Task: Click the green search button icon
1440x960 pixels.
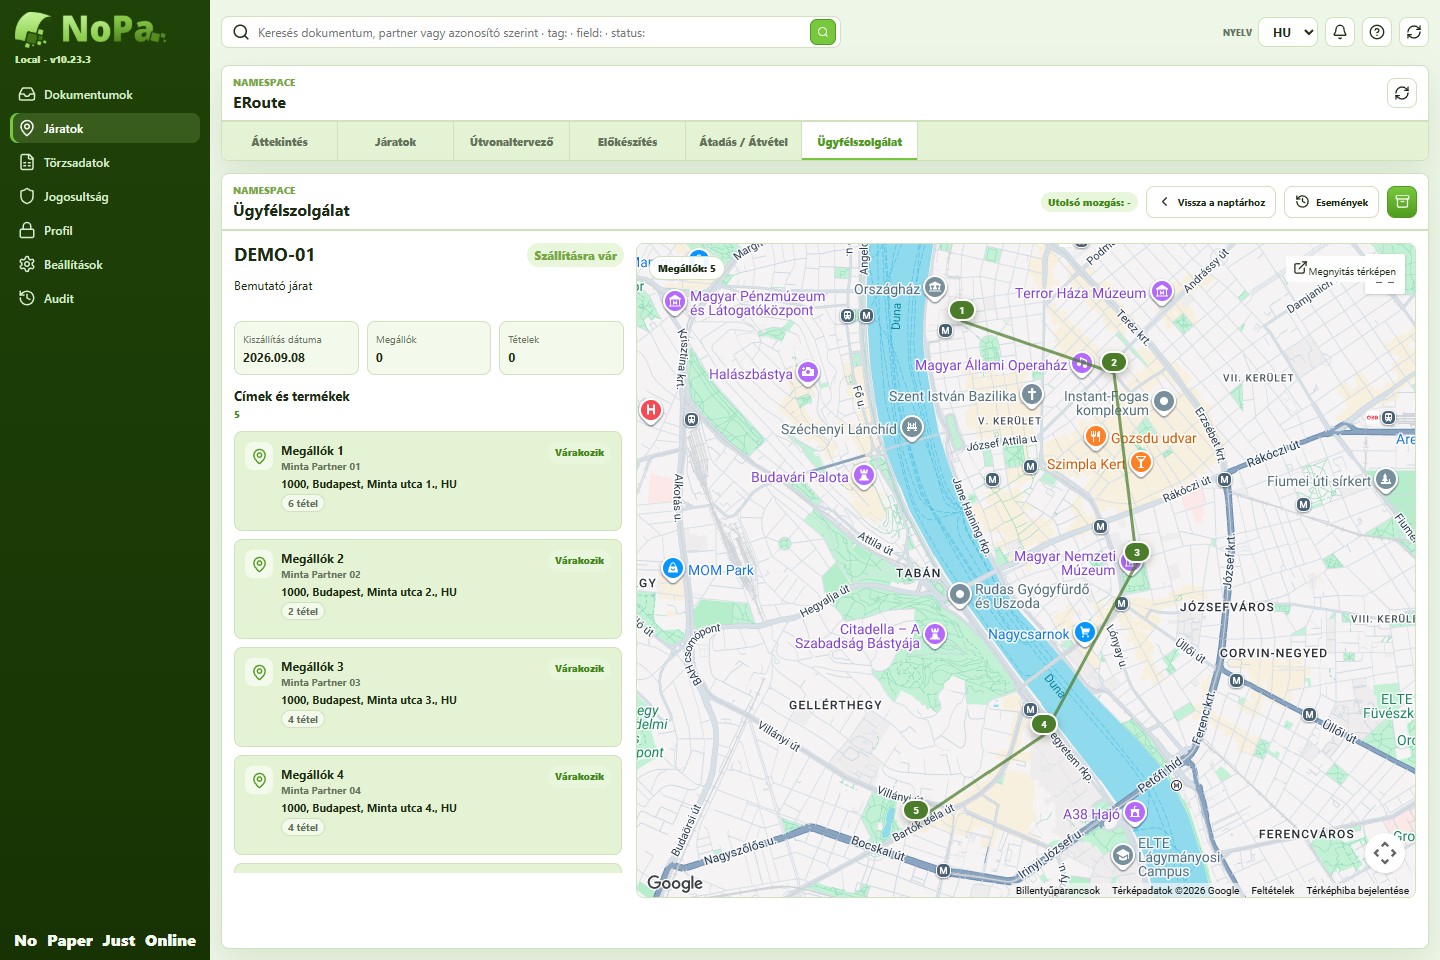Action: [x=822, y=32]
